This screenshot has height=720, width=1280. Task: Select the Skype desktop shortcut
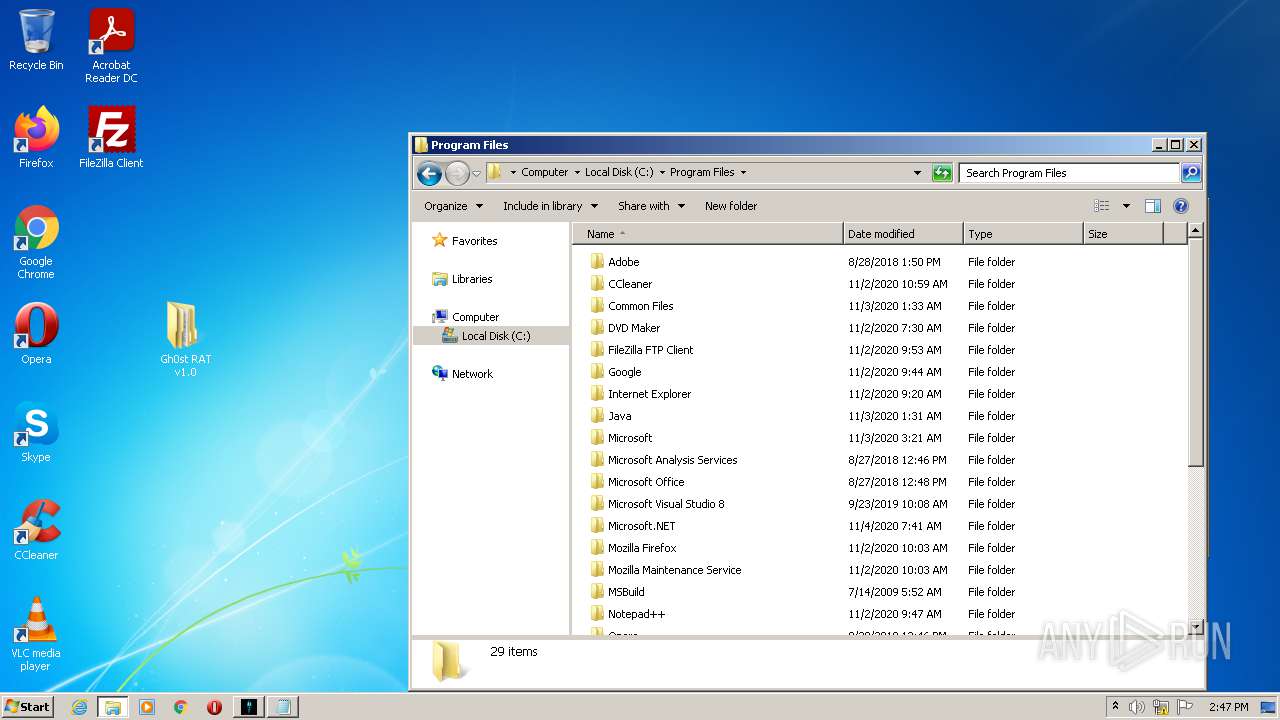tap(36, 432)
